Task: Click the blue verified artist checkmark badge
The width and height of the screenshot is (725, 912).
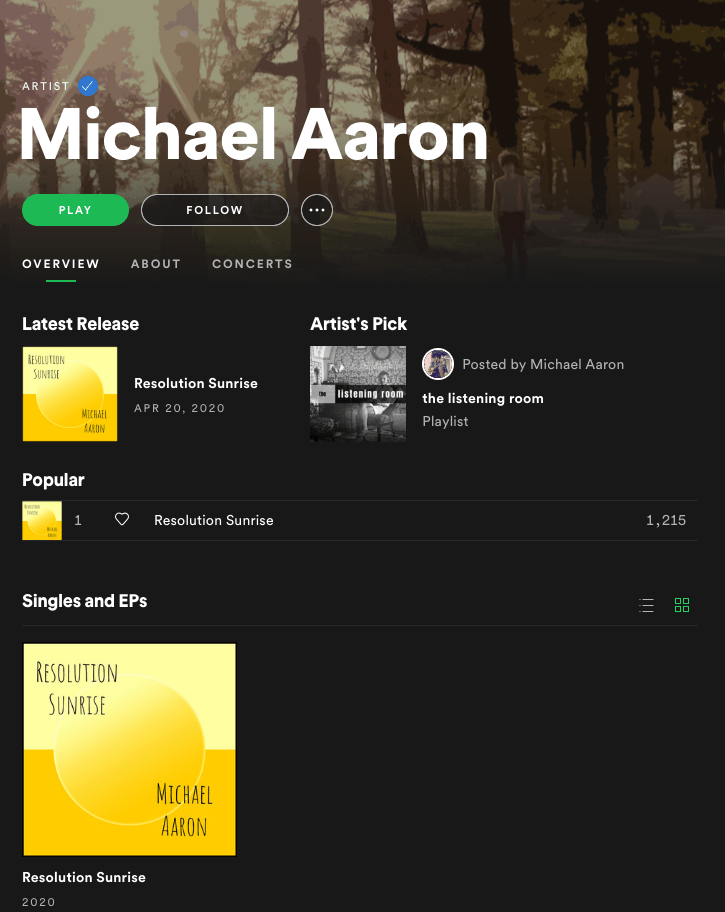Action: click(88, 86)
